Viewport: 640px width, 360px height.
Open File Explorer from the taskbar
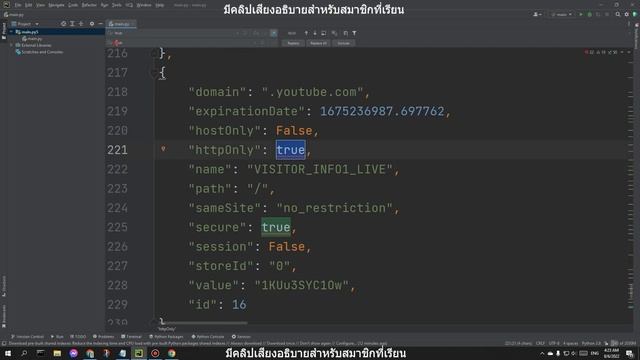(x=57, y=353)
